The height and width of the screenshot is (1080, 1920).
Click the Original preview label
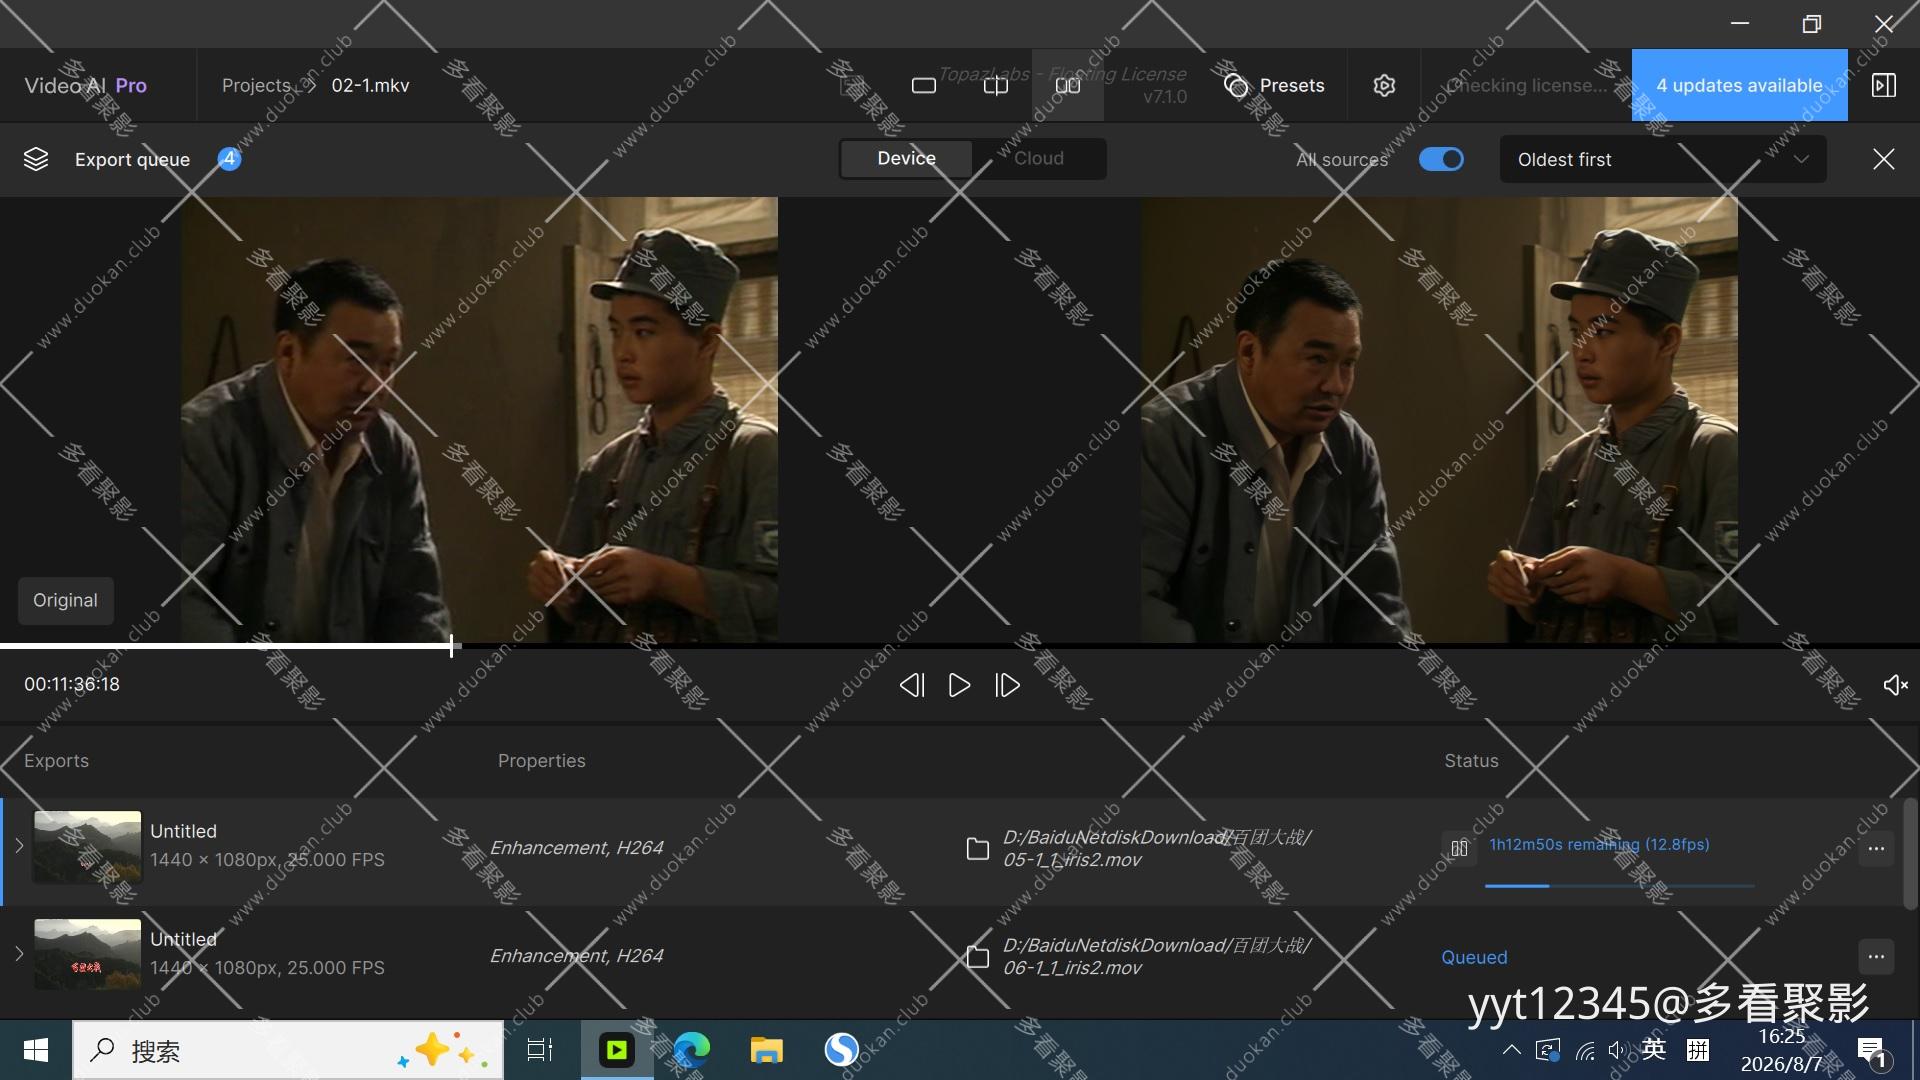[65, 600]
